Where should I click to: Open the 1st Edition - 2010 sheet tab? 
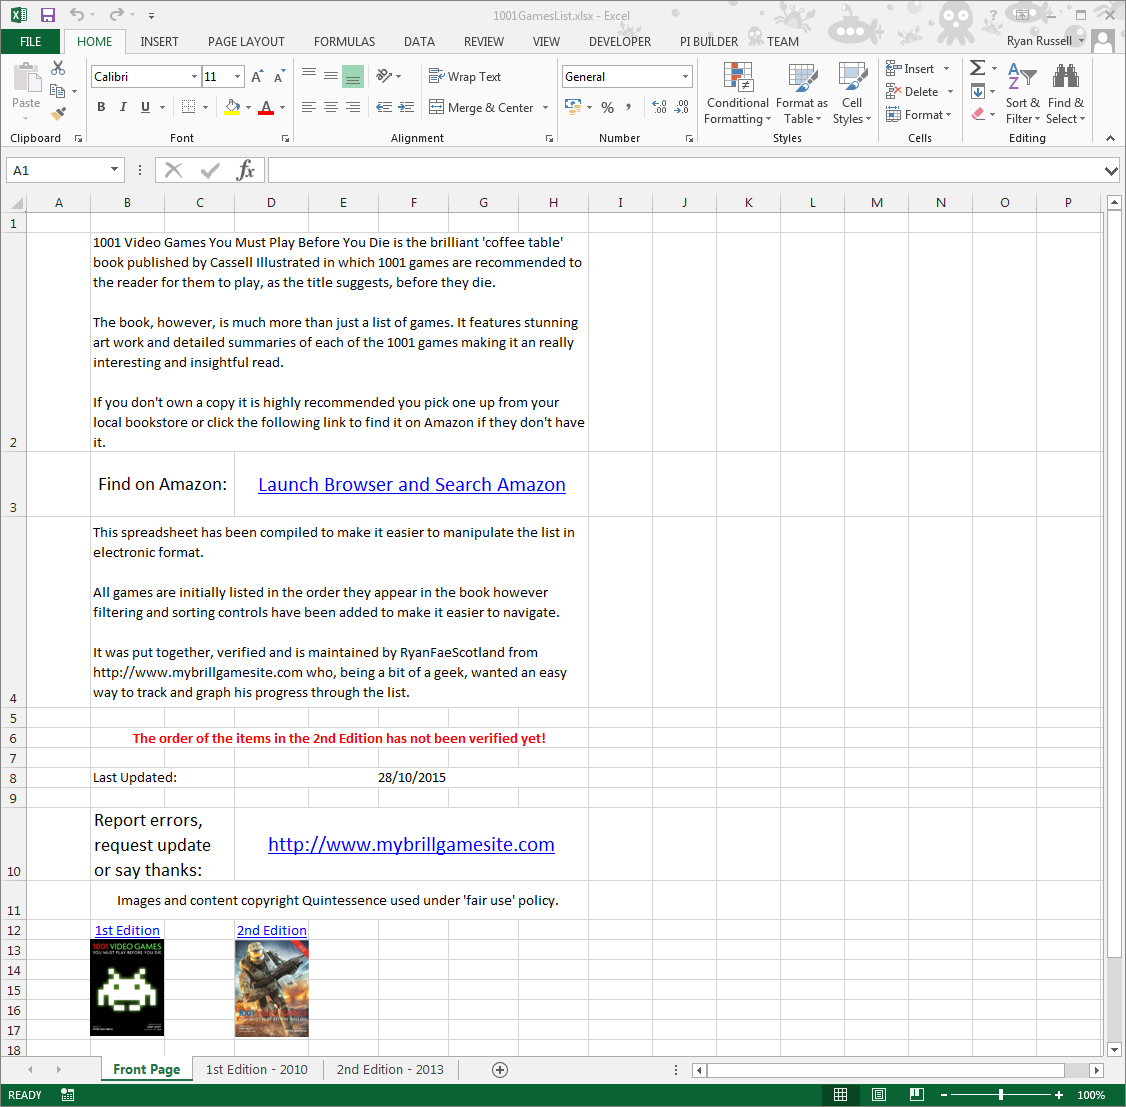tap(257, 1070)
